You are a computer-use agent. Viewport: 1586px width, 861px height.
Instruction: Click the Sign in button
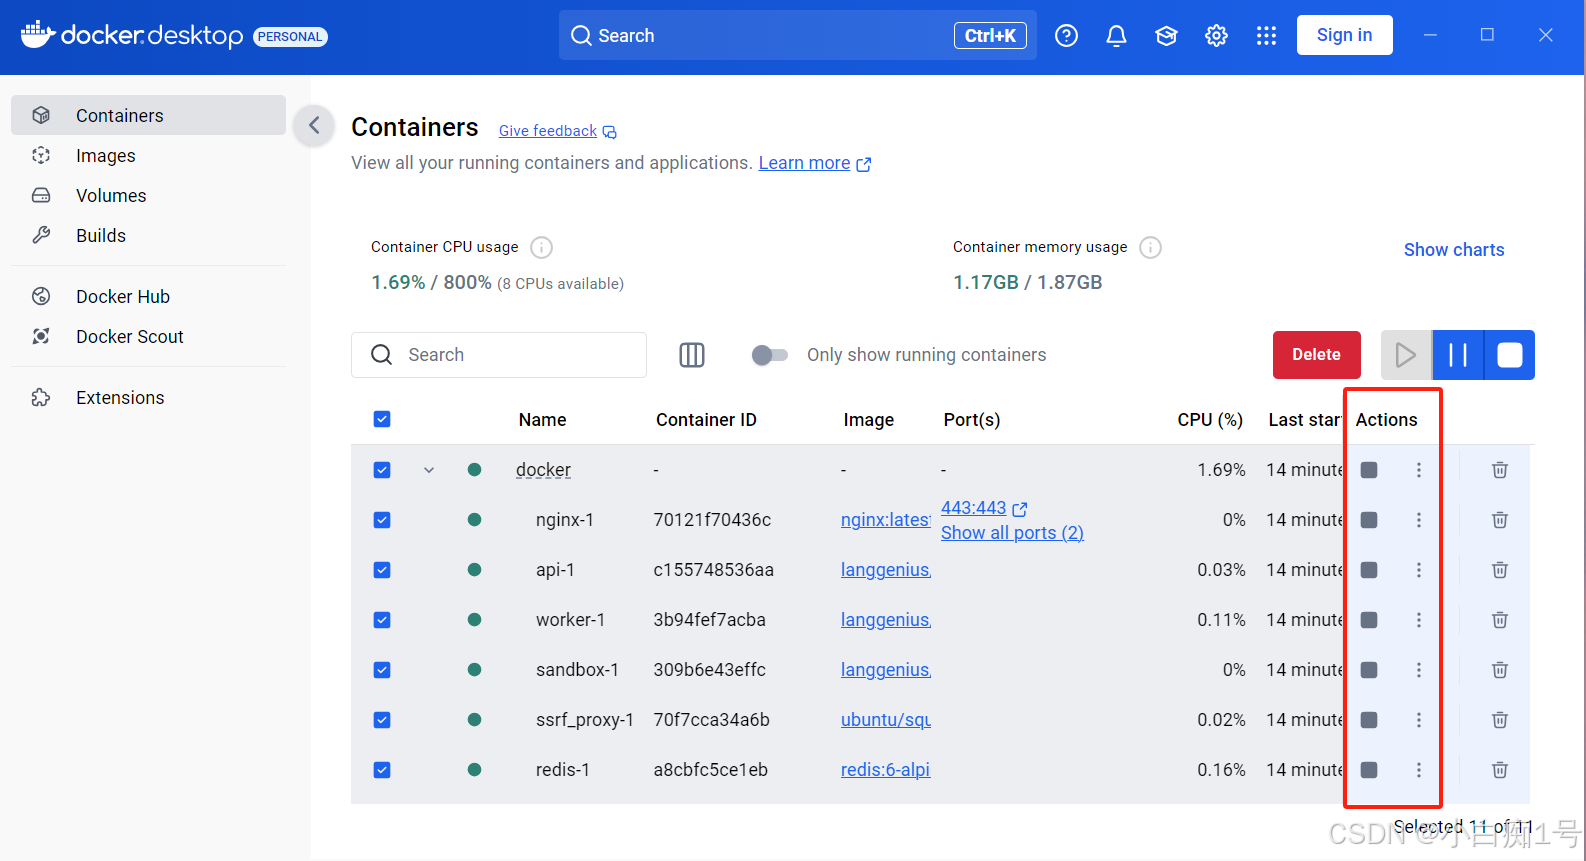1344,35
